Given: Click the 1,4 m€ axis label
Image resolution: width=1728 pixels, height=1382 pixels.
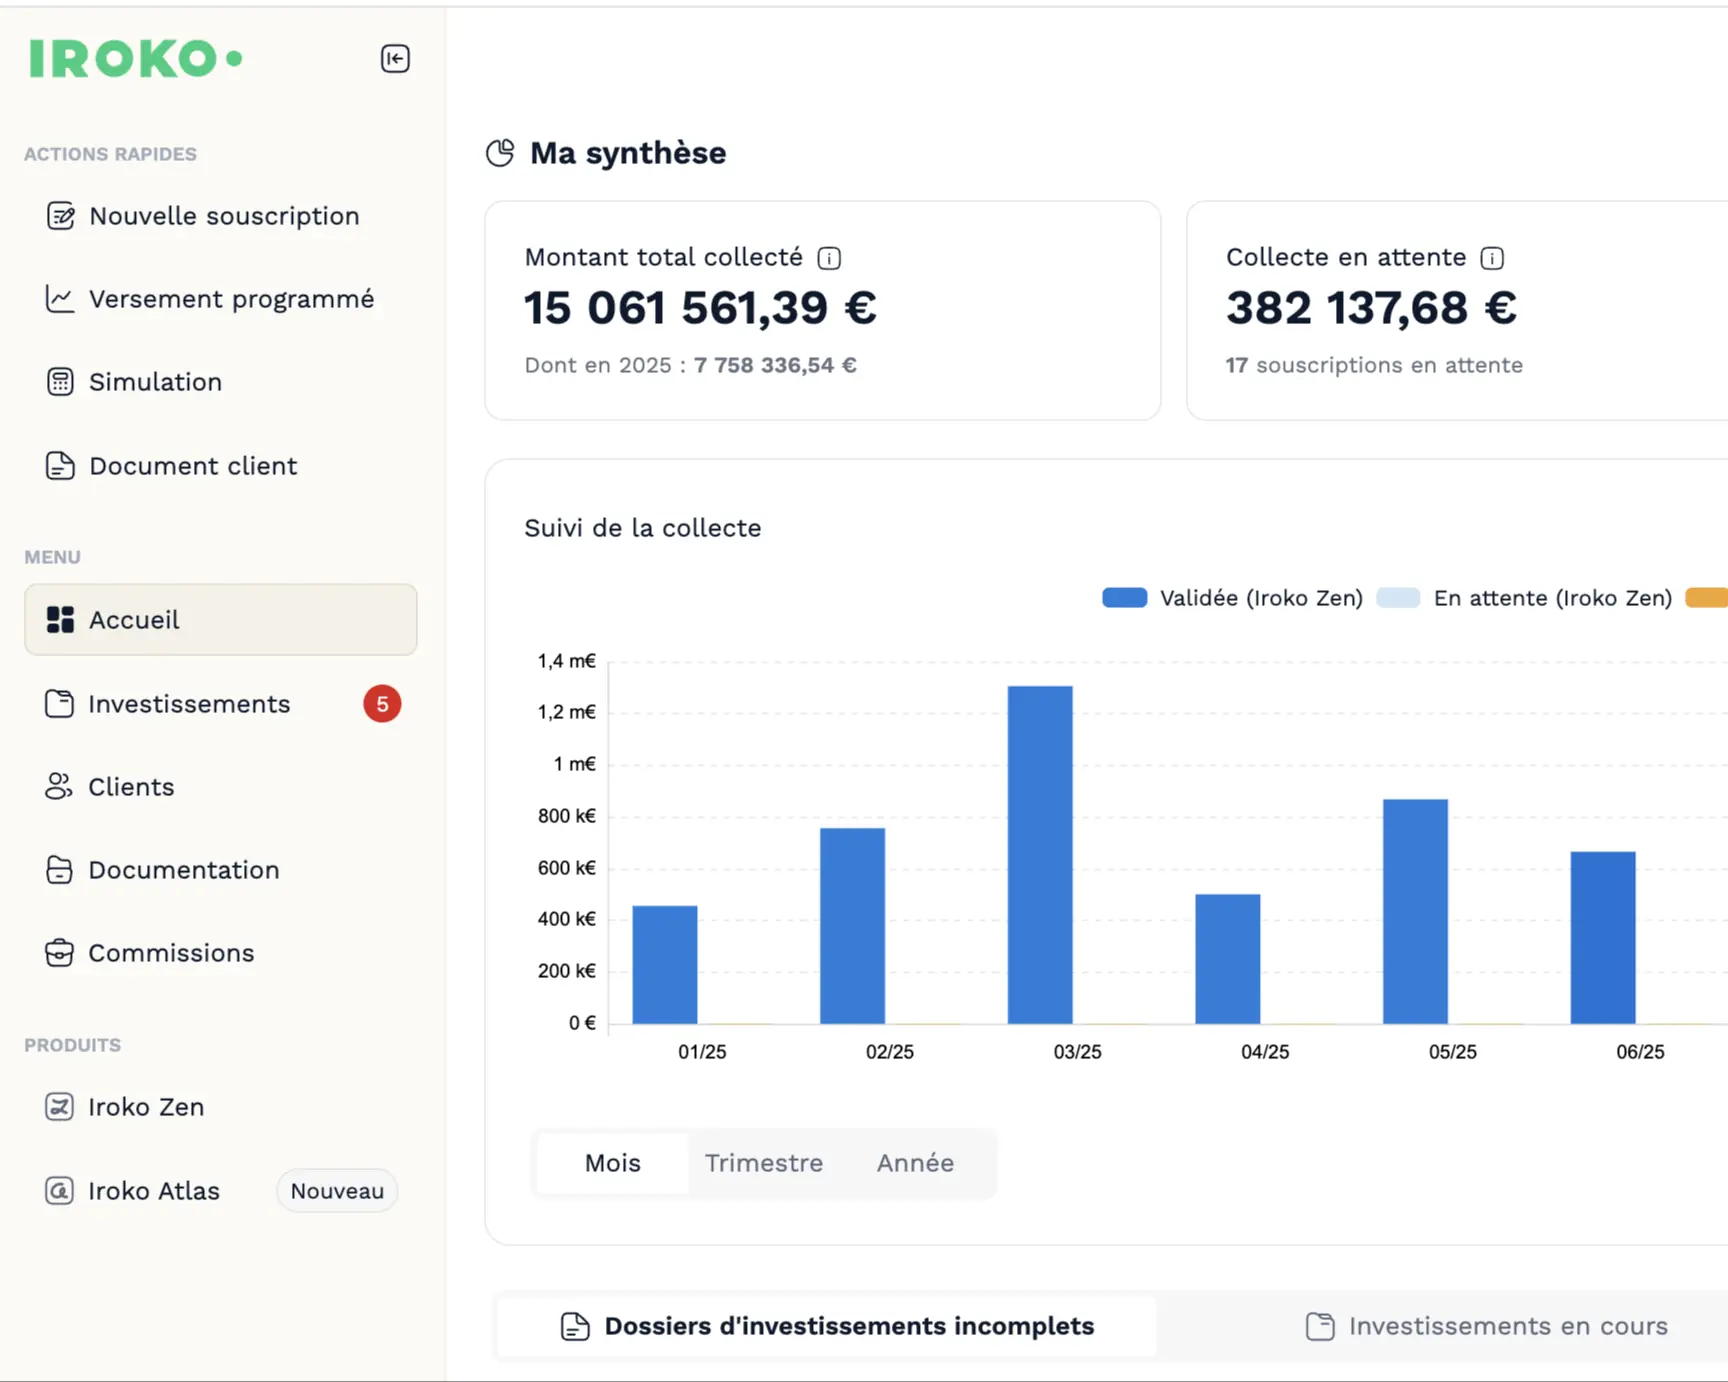Looking at the screenshot, I should click(x=566, y=661).
